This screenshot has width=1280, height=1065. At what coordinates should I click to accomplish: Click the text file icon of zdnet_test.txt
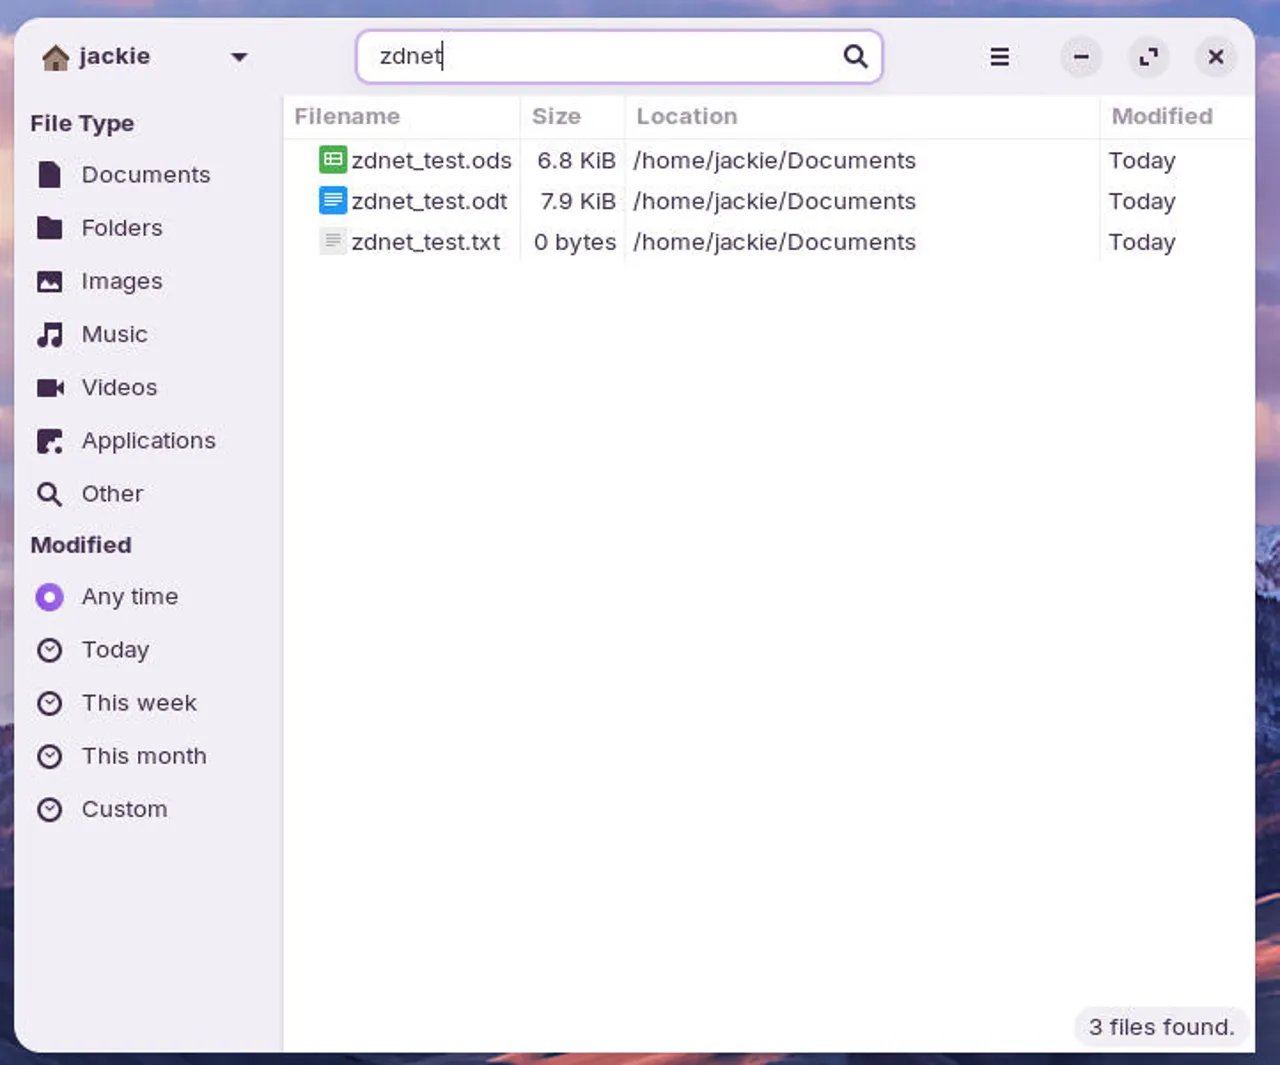[333, 242]
